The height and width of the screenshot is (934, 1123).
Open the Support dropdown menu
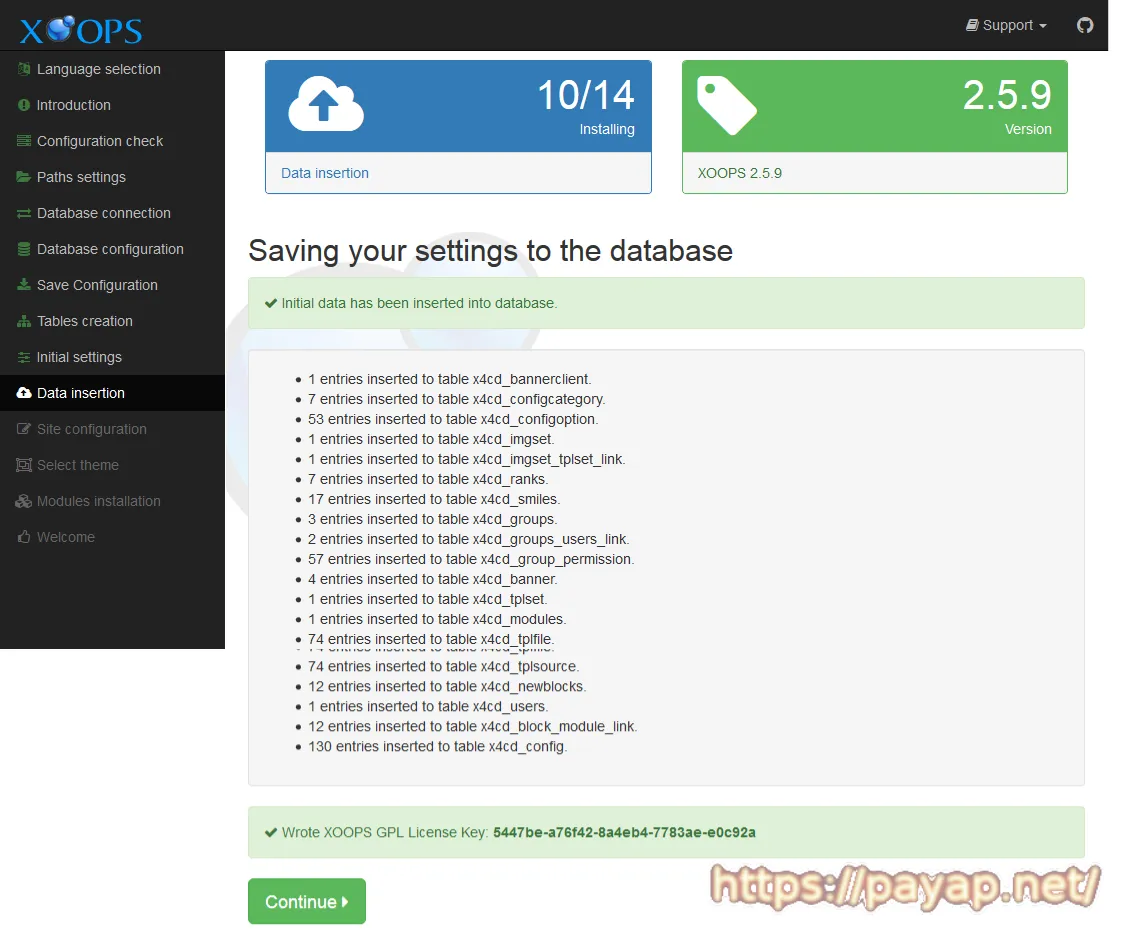tap(1006, 25)
